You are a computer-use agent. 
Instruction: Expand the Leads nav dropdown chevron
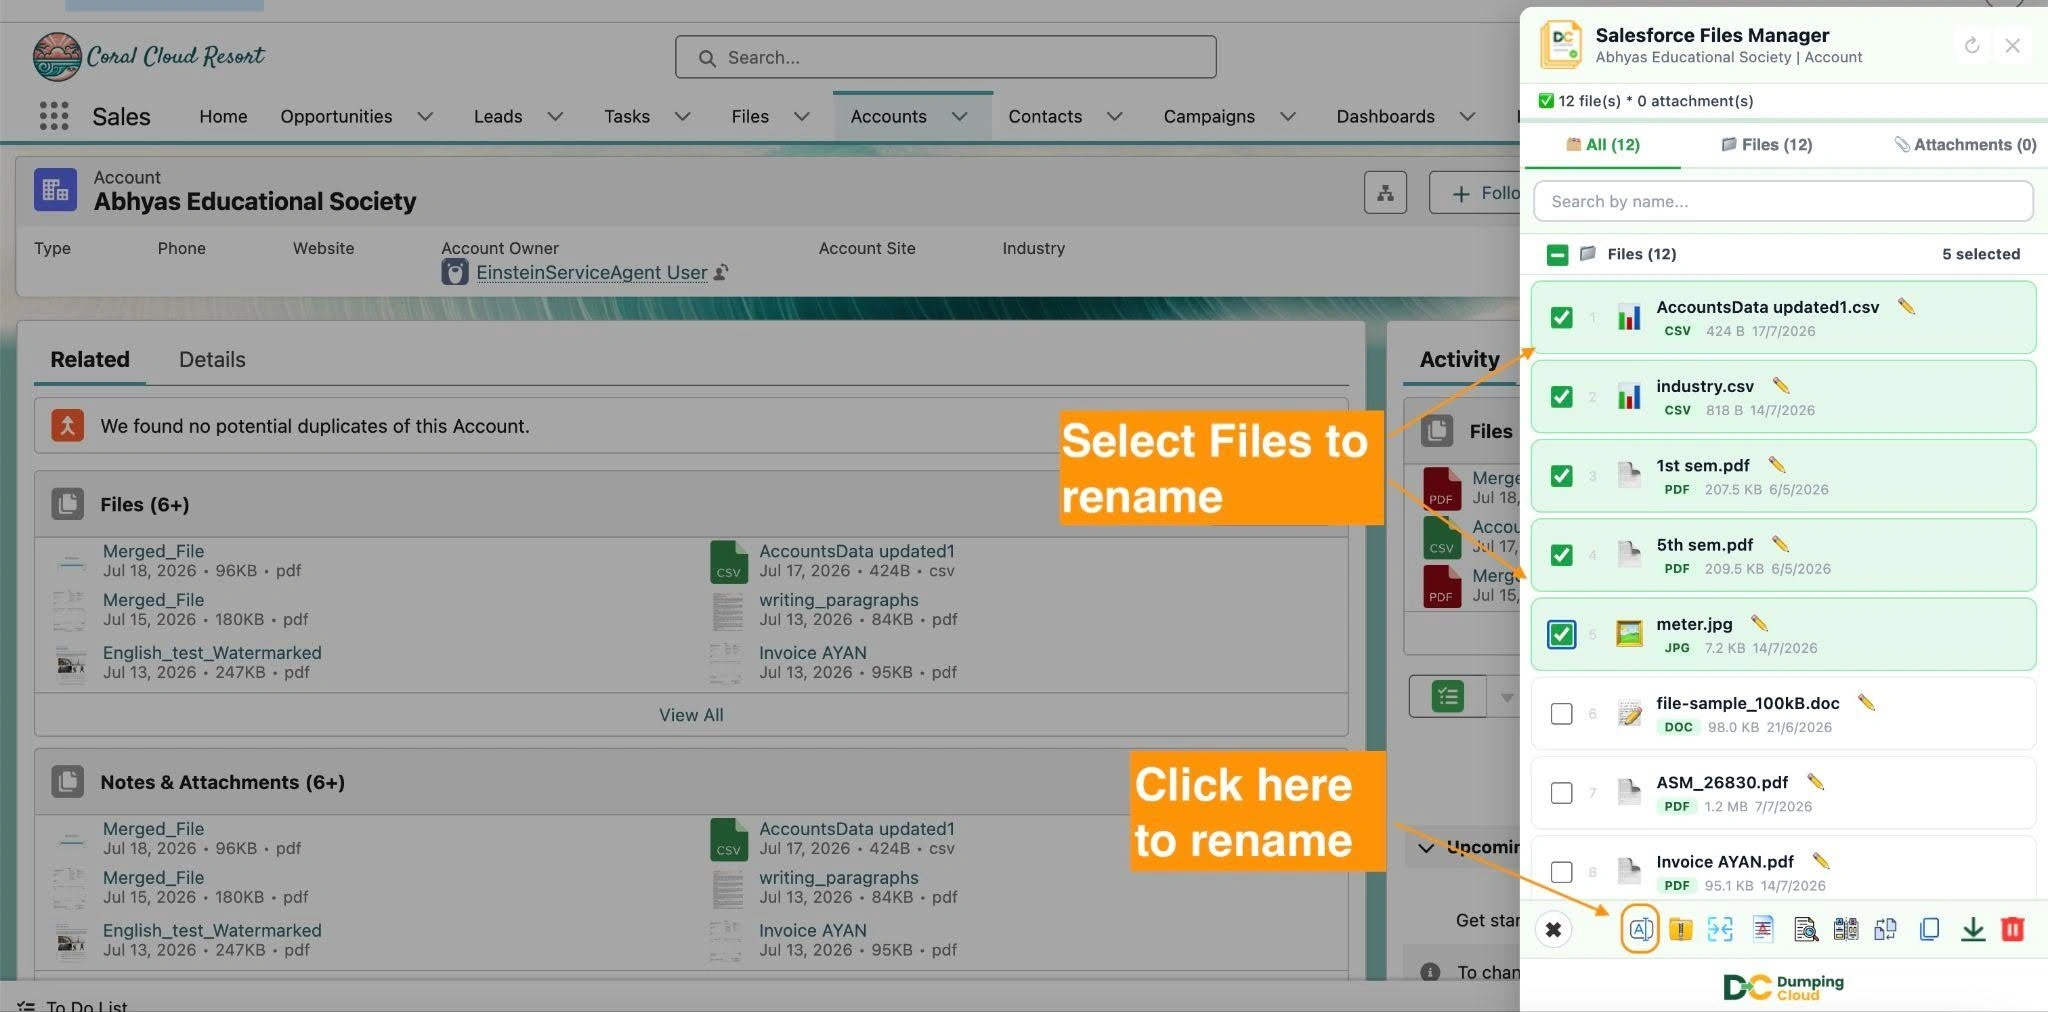[x=555, y=116]
